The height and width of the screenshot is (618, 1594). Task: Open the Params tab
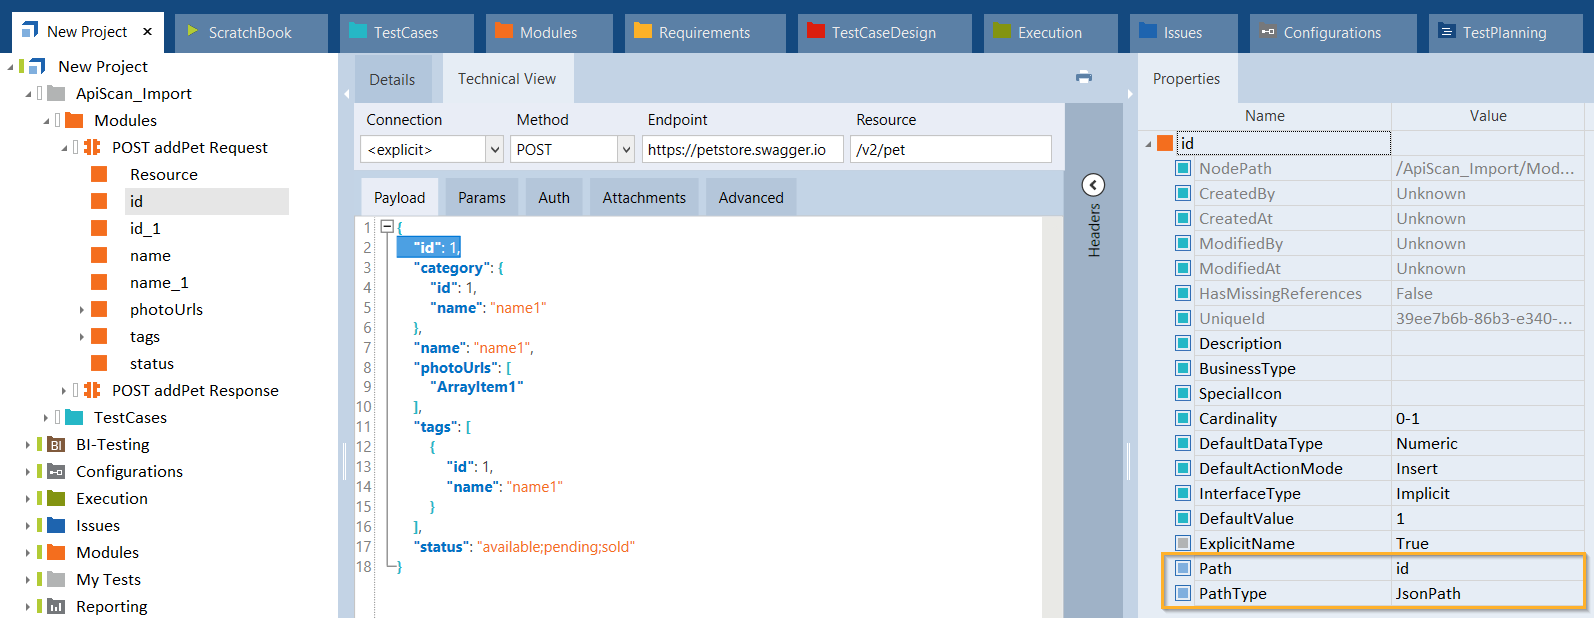(481, 198)
